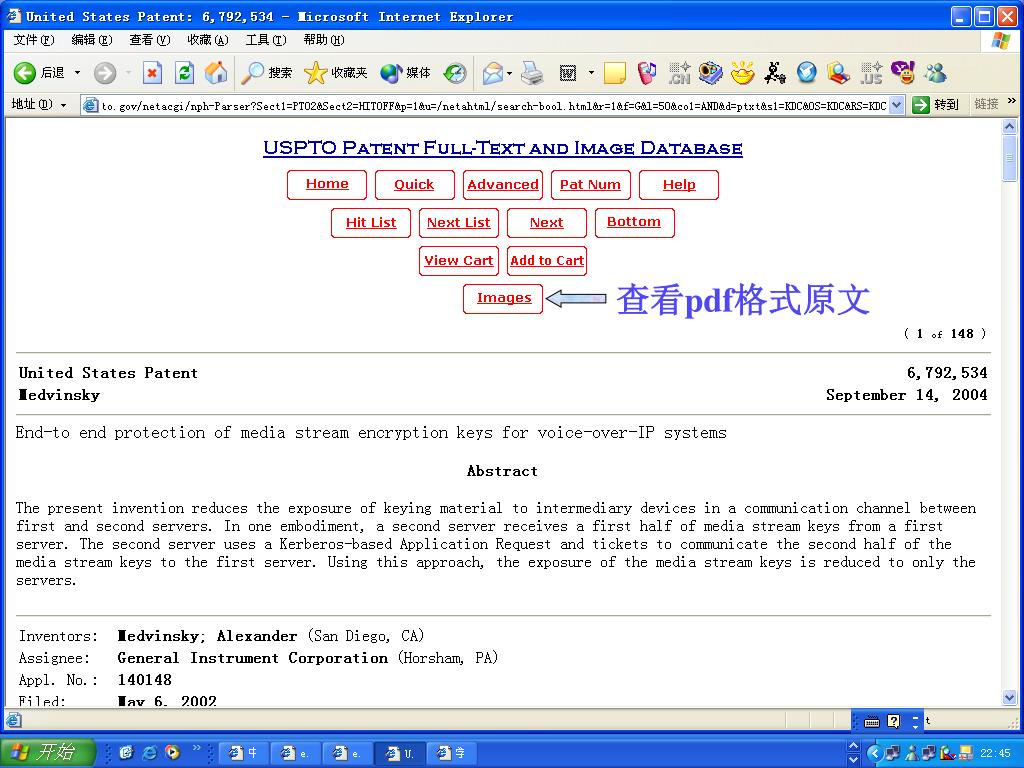Click Images to view the PDF original
This screenshot has width=1024, height=768.
[504, 298]
